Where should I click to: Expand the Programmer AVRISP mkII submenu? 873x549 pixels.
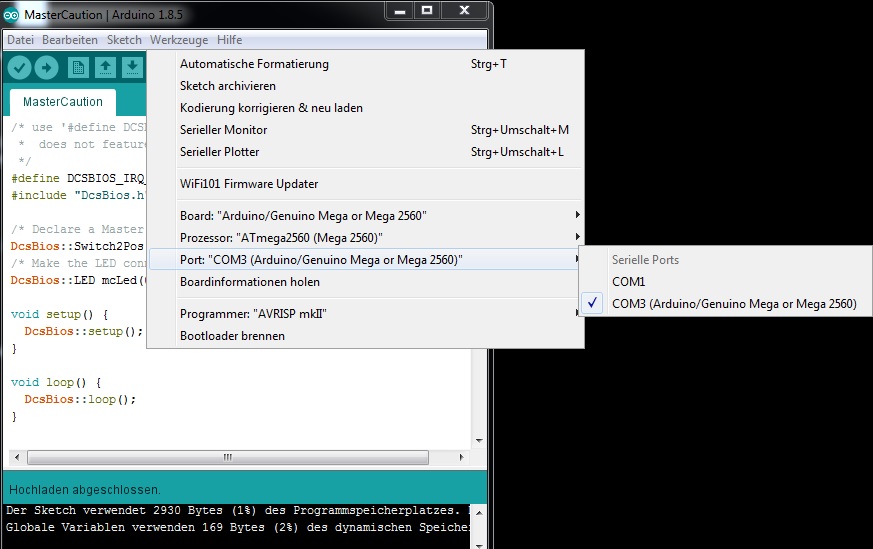[365, 313]
